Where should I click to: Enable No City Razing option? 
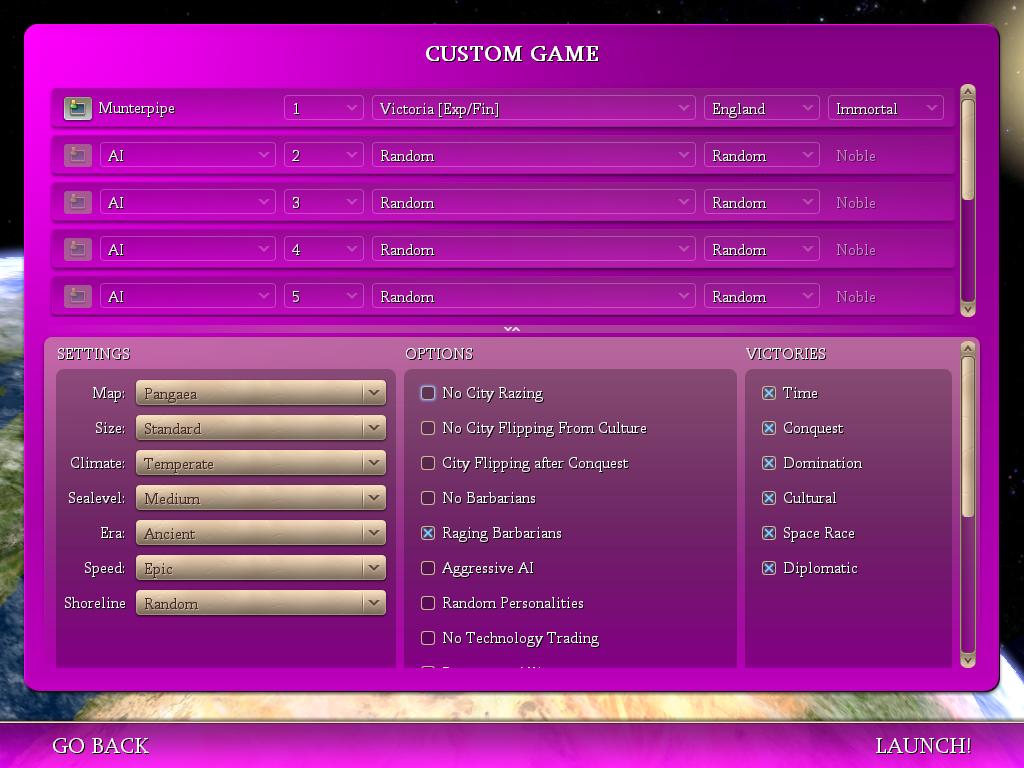428,392
